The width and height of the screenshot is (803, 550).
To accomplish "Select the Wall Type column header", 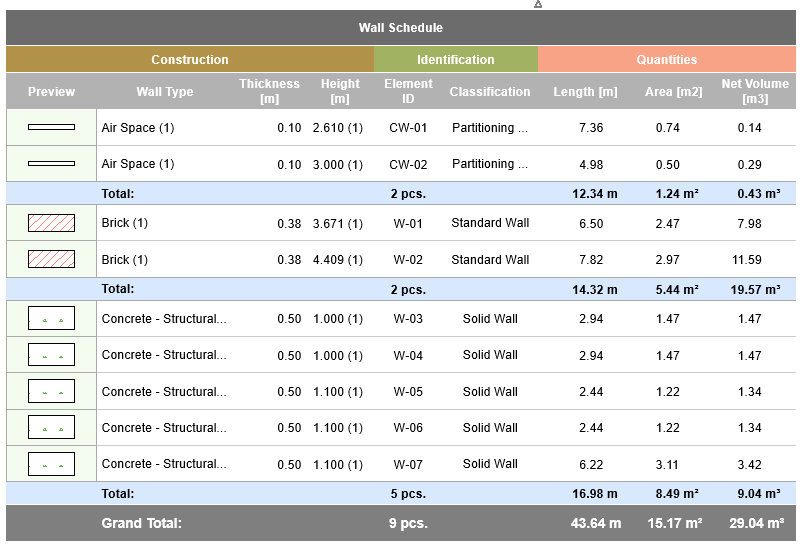I will 165,92.
